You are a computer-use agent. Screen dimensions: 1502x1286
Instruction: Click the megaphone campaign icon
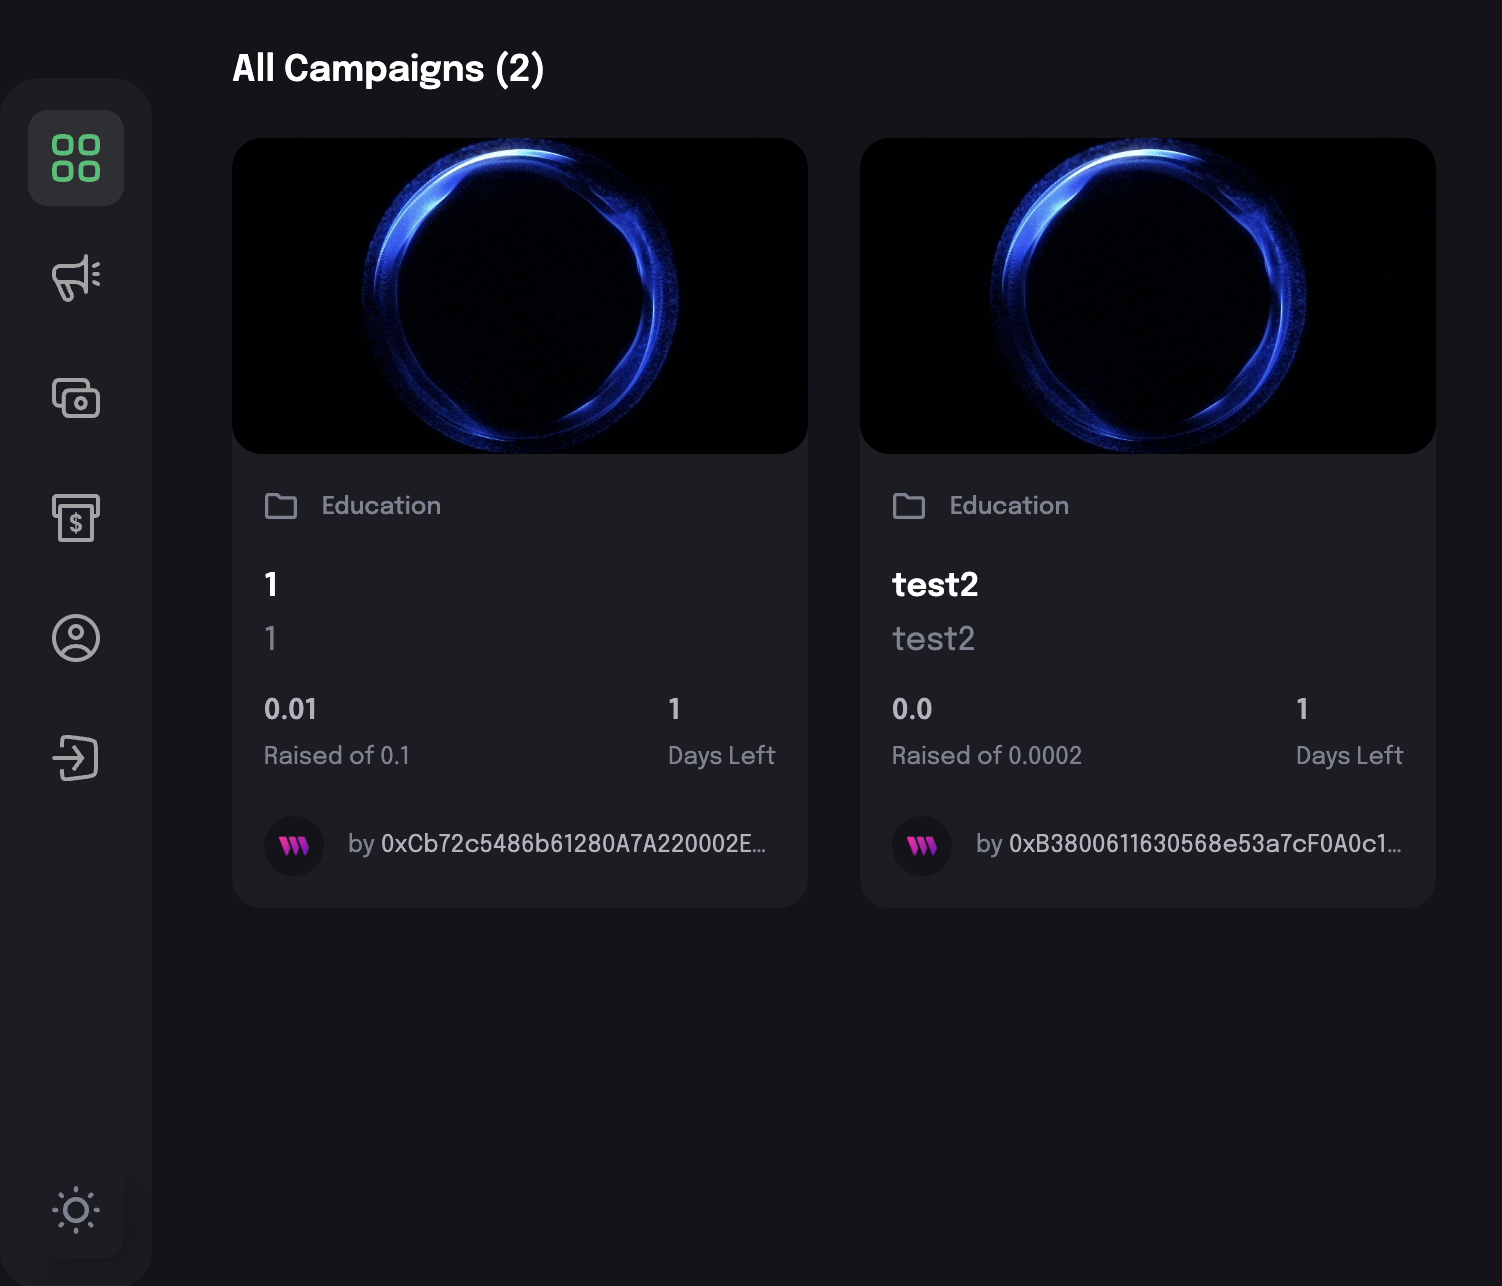(x=76, y=278)
